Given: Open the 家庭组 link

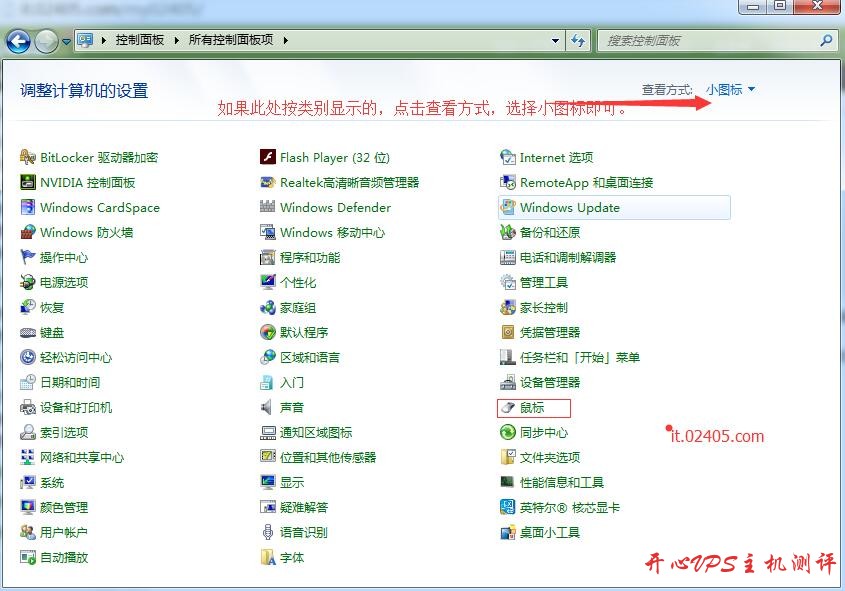Looking at the screenshot, I should click(x=298, y=308).
